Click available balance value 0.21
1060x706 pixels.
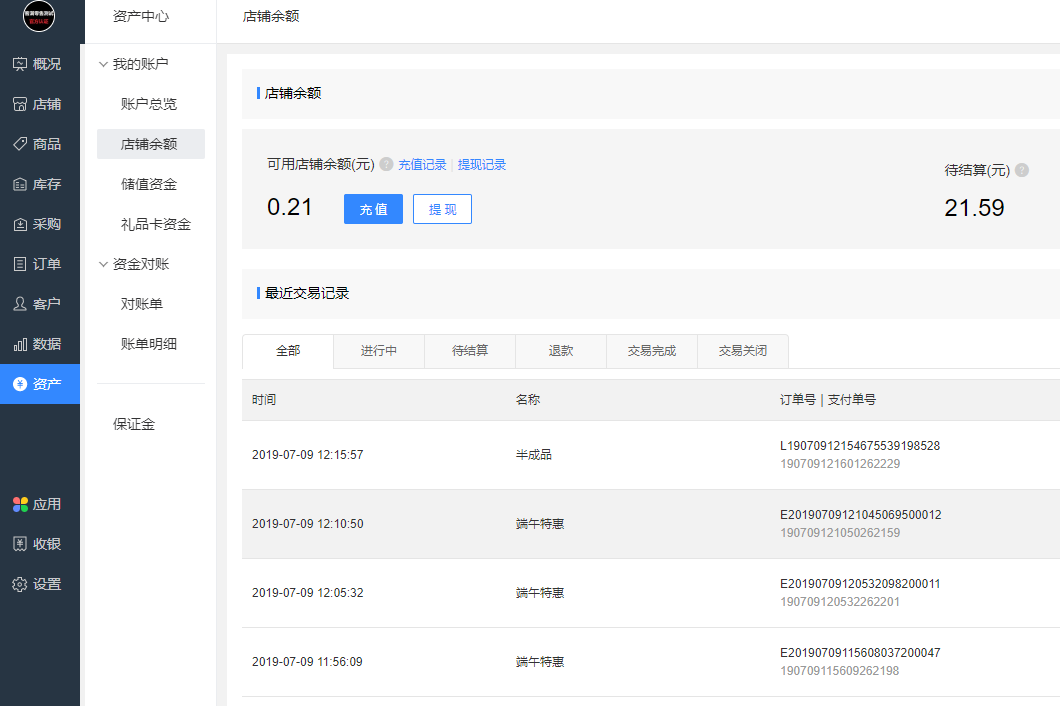(x=289, y=207)
